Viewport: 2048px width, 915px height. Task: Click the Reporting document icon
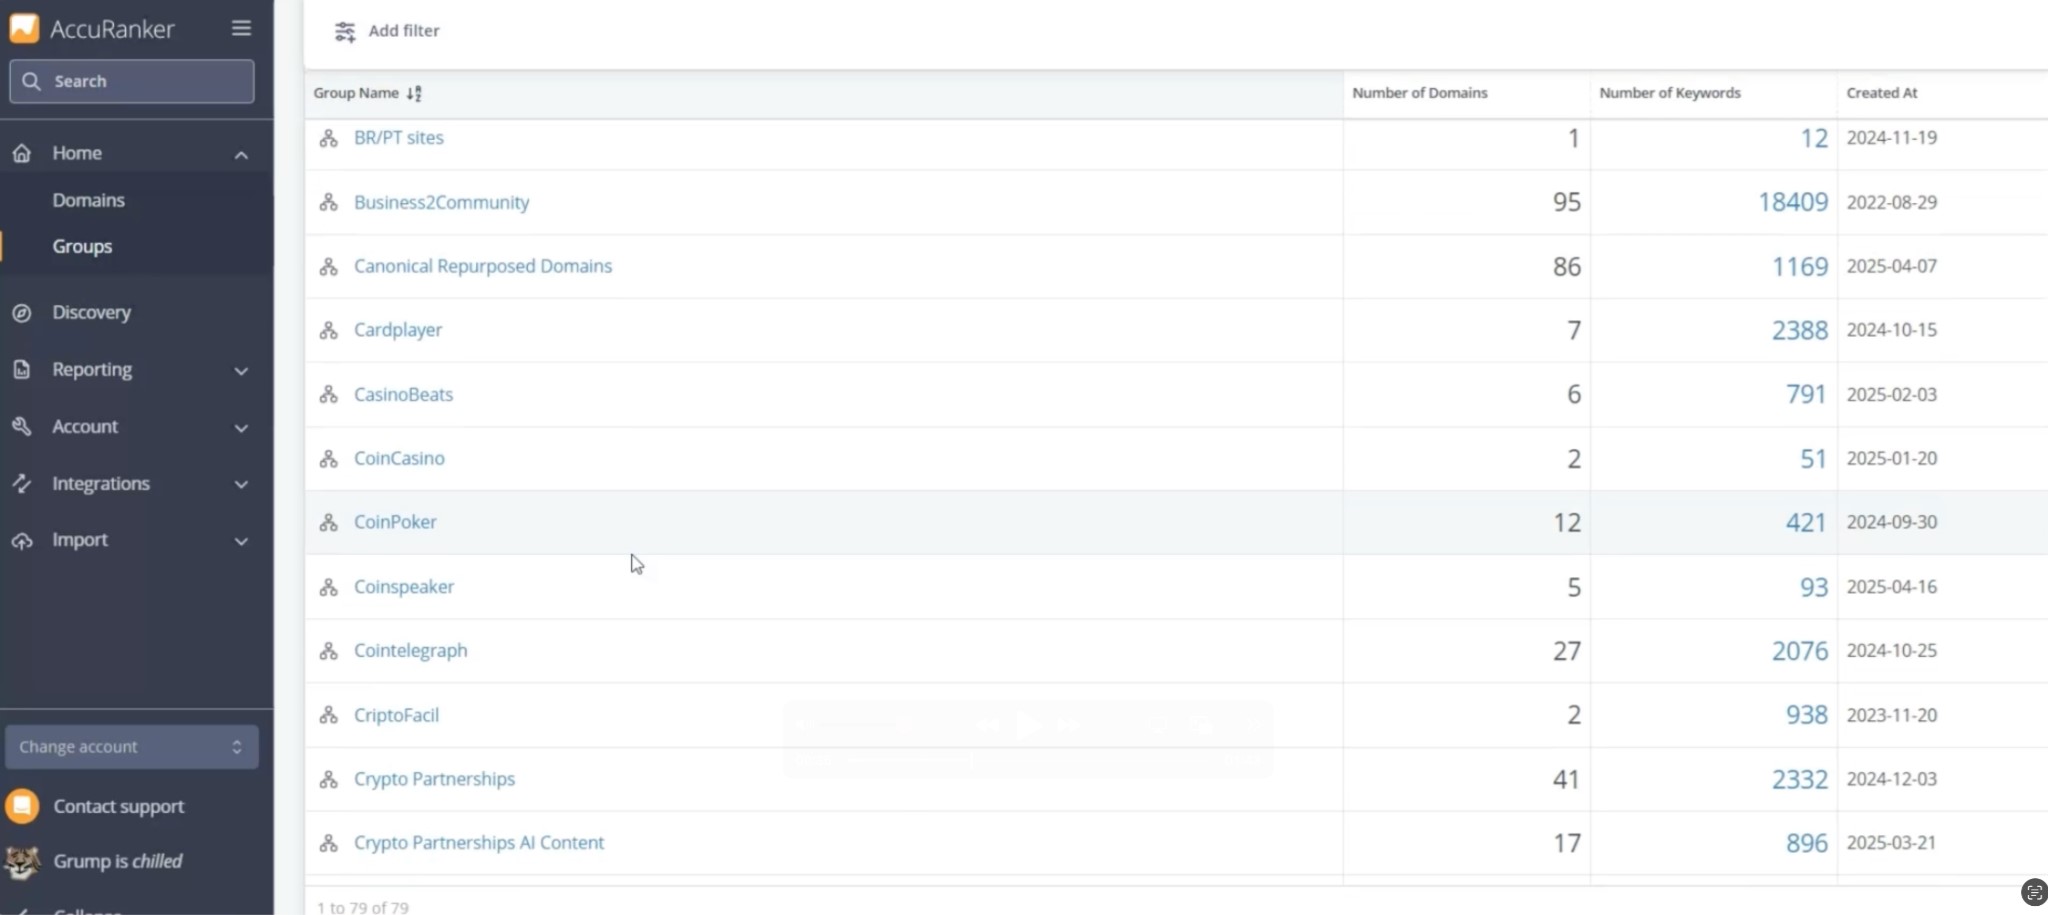[x=22, y=369]
